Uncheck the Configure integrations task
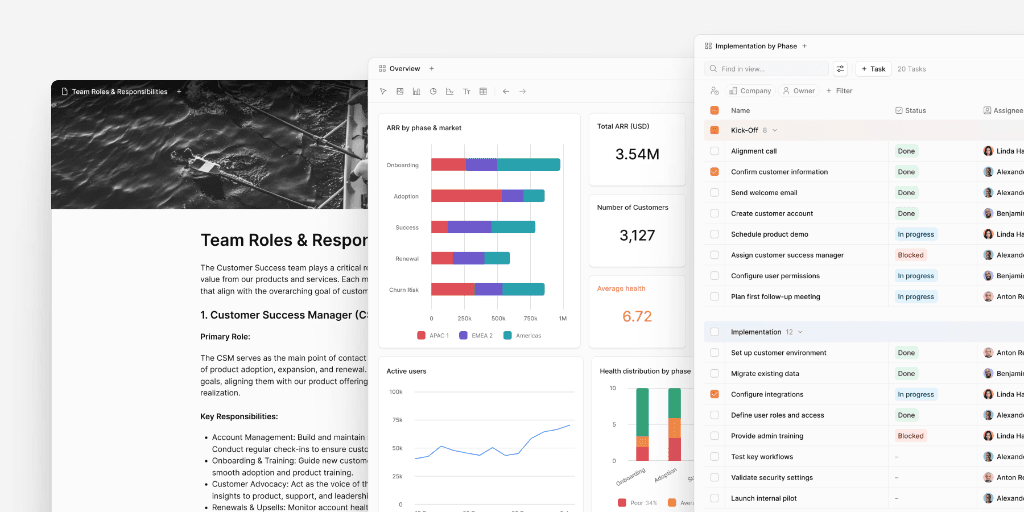1024x512 pixels. point(714,394)
